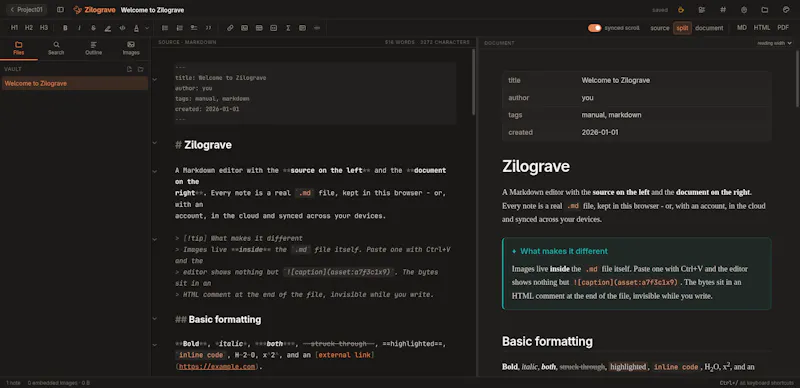Open the folder icon in header
The width and height of the screenshot is (800, 388).
(x=765, y=10)
